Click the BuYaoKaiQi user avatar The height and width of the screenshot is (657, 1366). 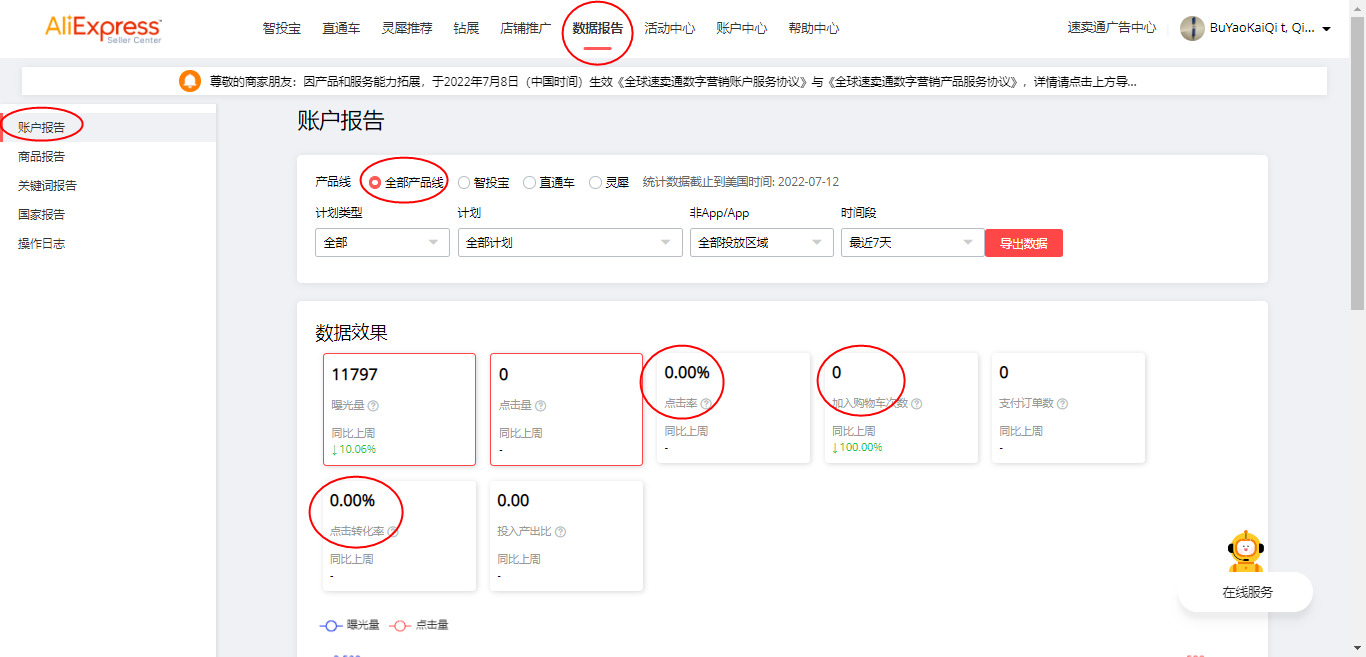[x=1192, y=29]
